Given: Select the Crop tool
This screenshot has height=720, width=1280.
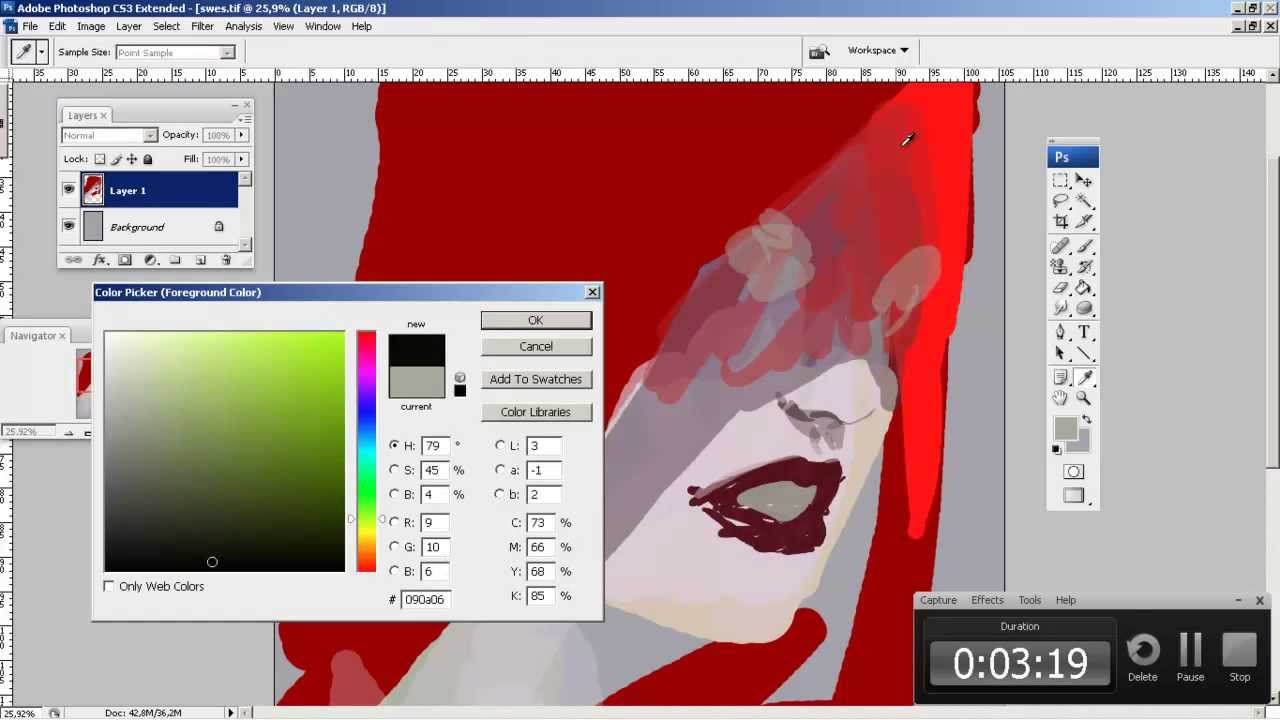Looking at the screenshot, I should [1060, 221].
